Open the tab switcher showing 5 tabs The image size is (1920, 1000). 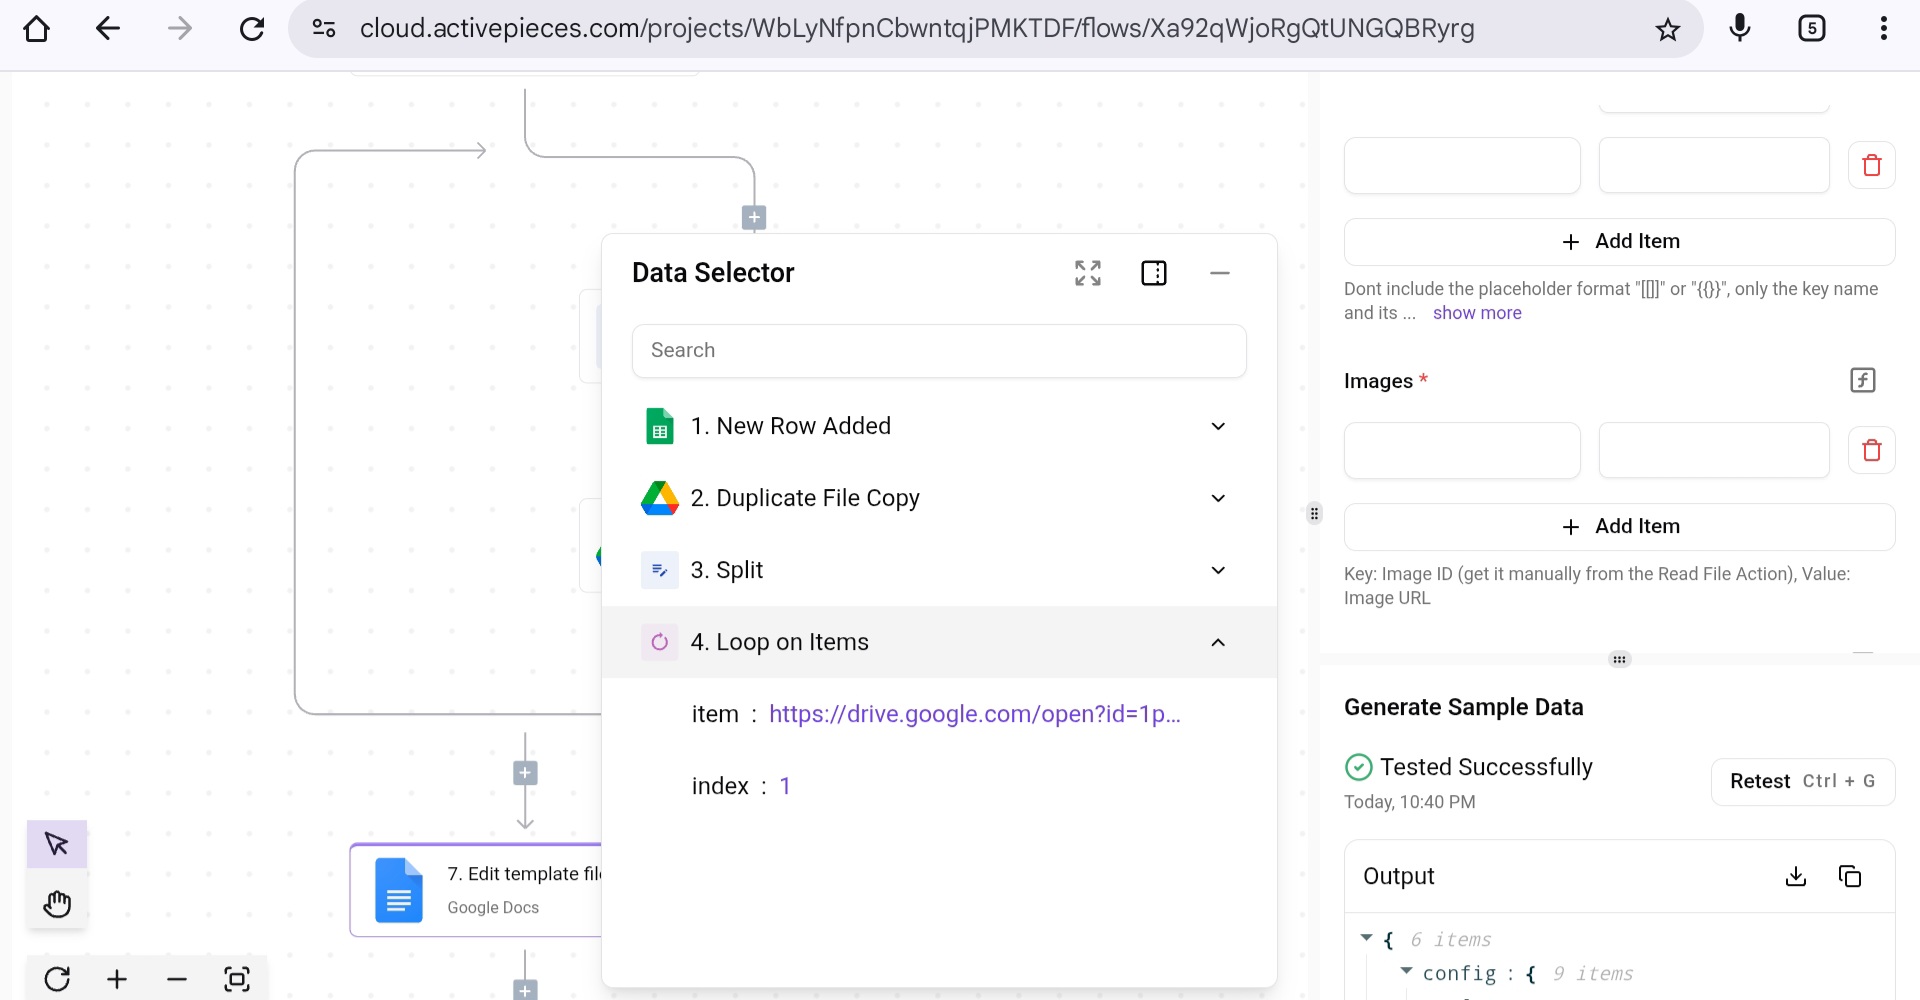1812,28
